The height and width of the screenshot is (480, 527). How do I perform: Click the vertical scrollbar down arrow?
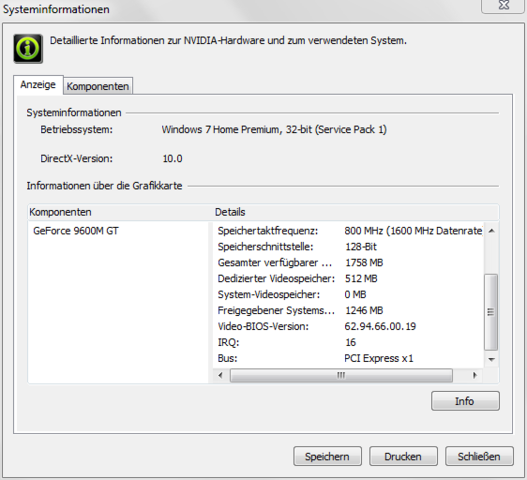[x=491, y=359]
